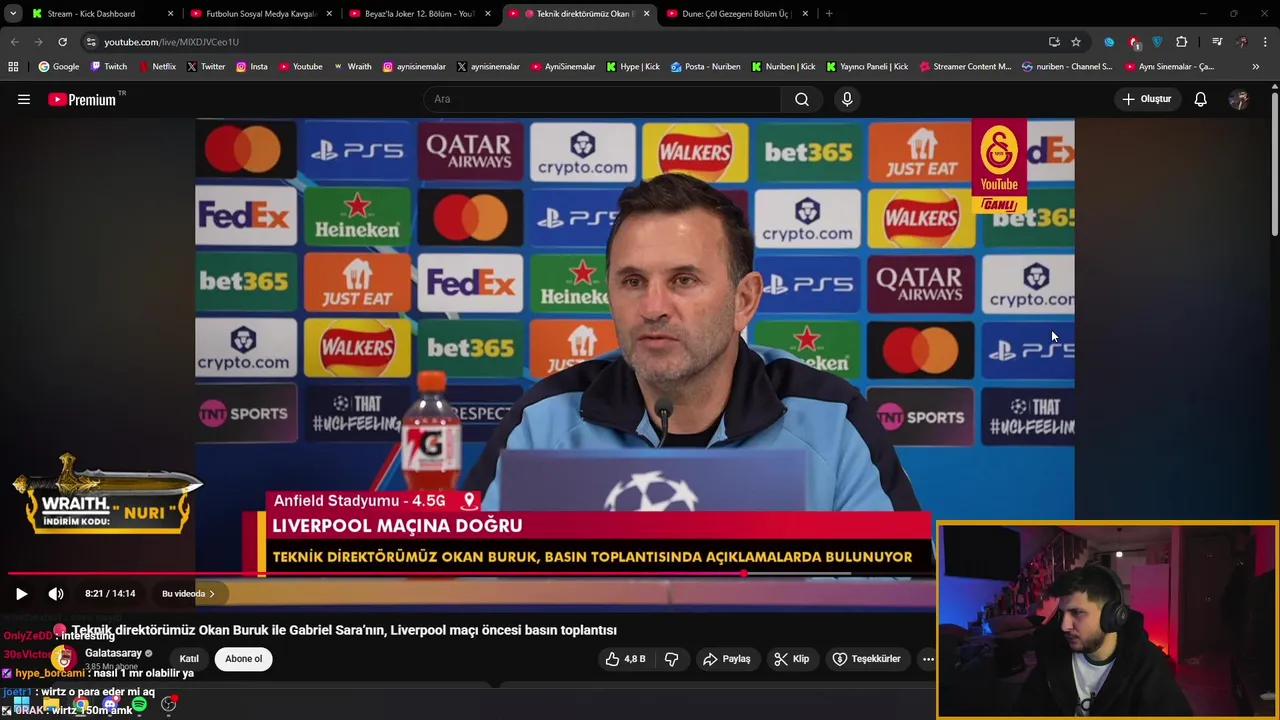Open the YouTube account avatar menu

click(1239, 99)
